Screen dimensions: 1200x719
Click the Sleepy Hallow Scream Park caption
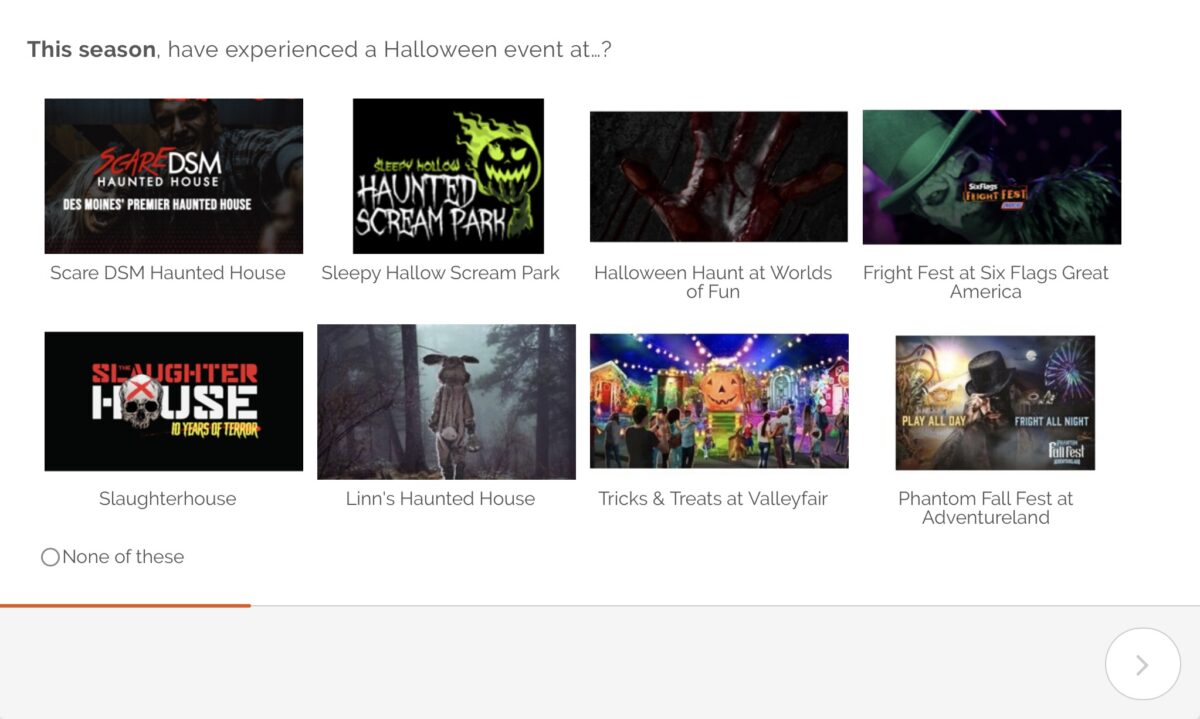pyautogui.click(x=440, y=273)
